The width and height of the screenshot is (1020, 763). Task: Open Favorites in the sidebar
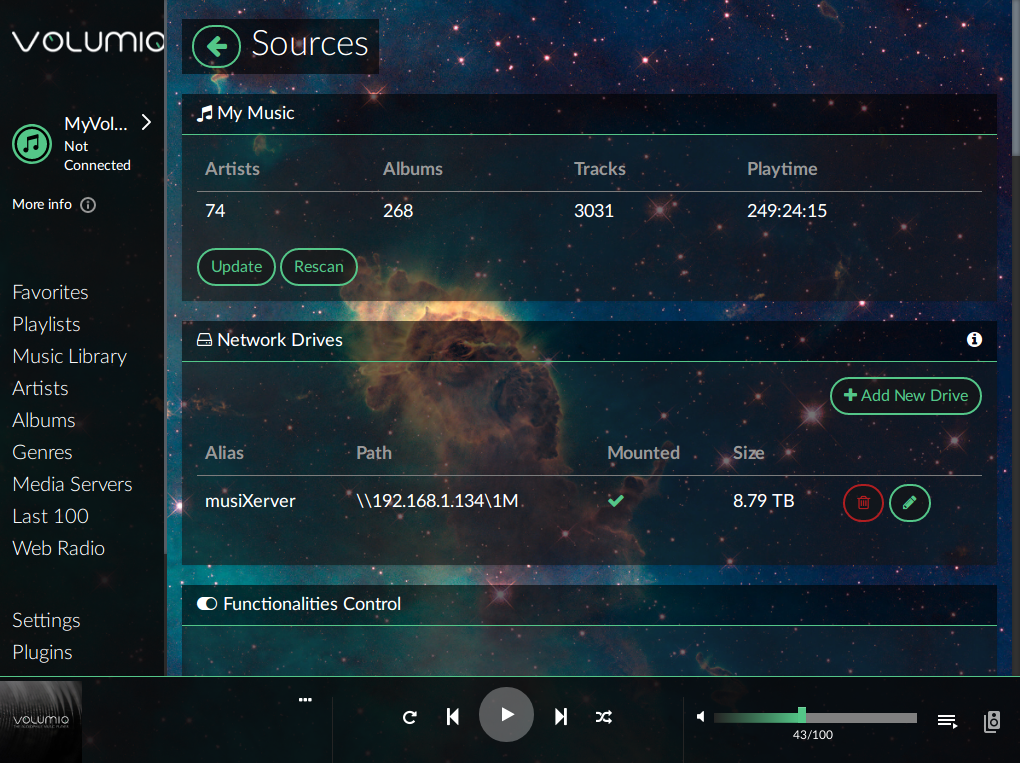point(50,293)
